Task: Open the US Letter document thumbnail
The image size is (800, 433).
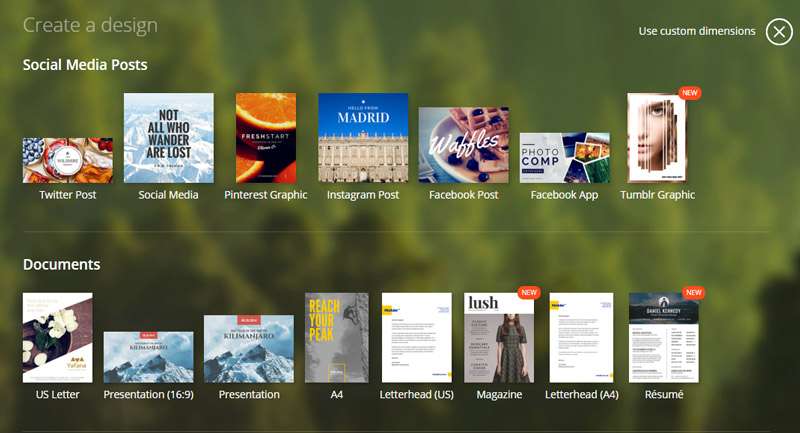Action: 58,338
